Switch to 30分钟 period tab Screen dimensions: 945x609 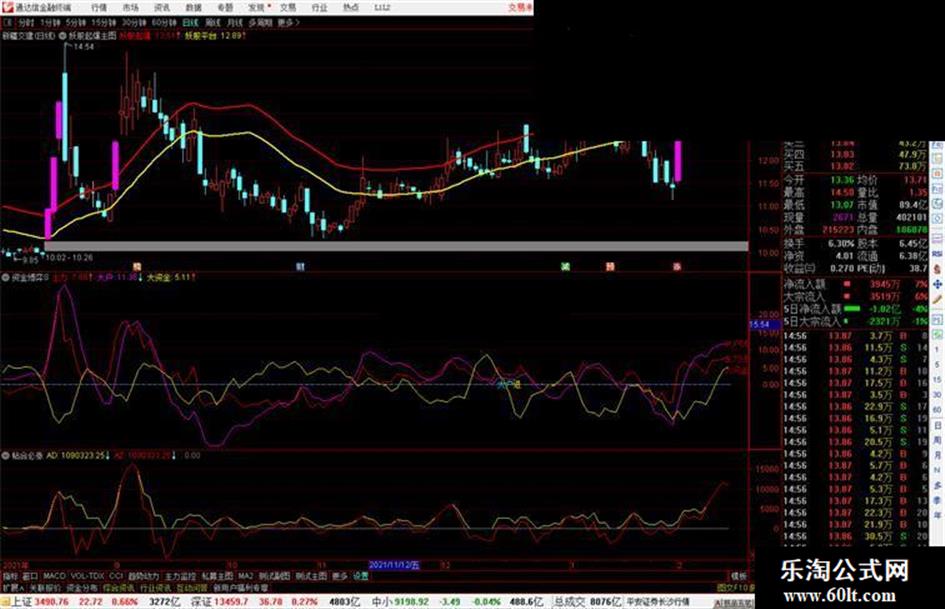click(134, 23)
